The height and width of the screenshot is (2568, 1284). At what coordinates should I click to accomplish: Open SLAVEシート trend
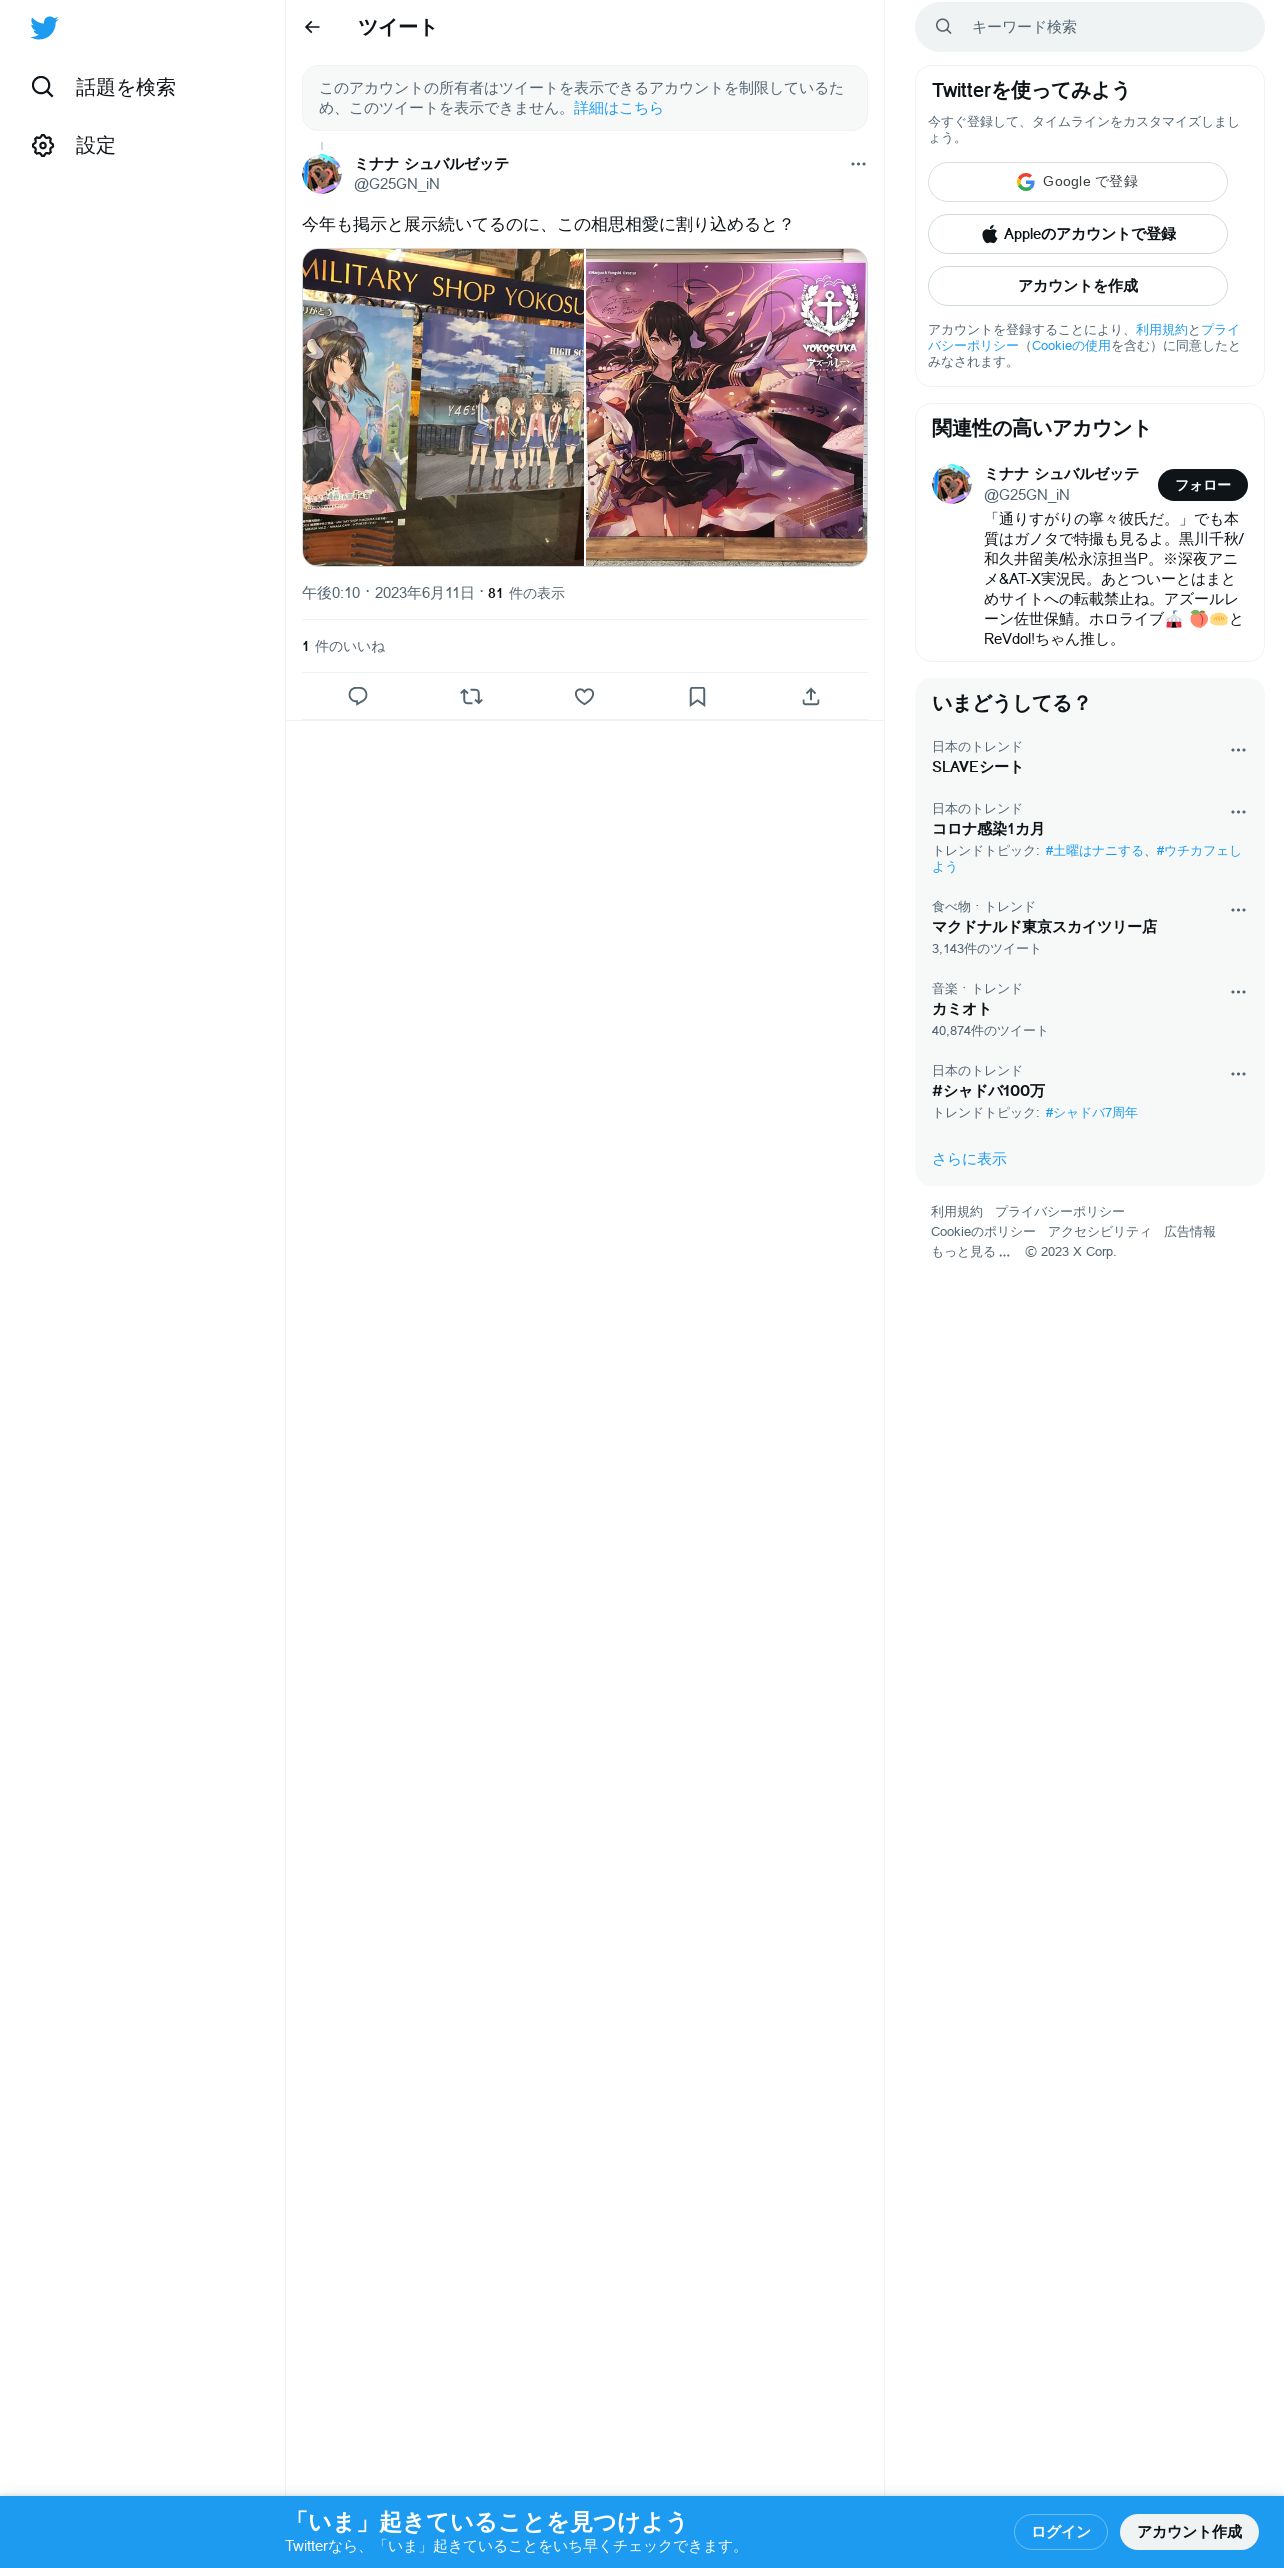977,767
